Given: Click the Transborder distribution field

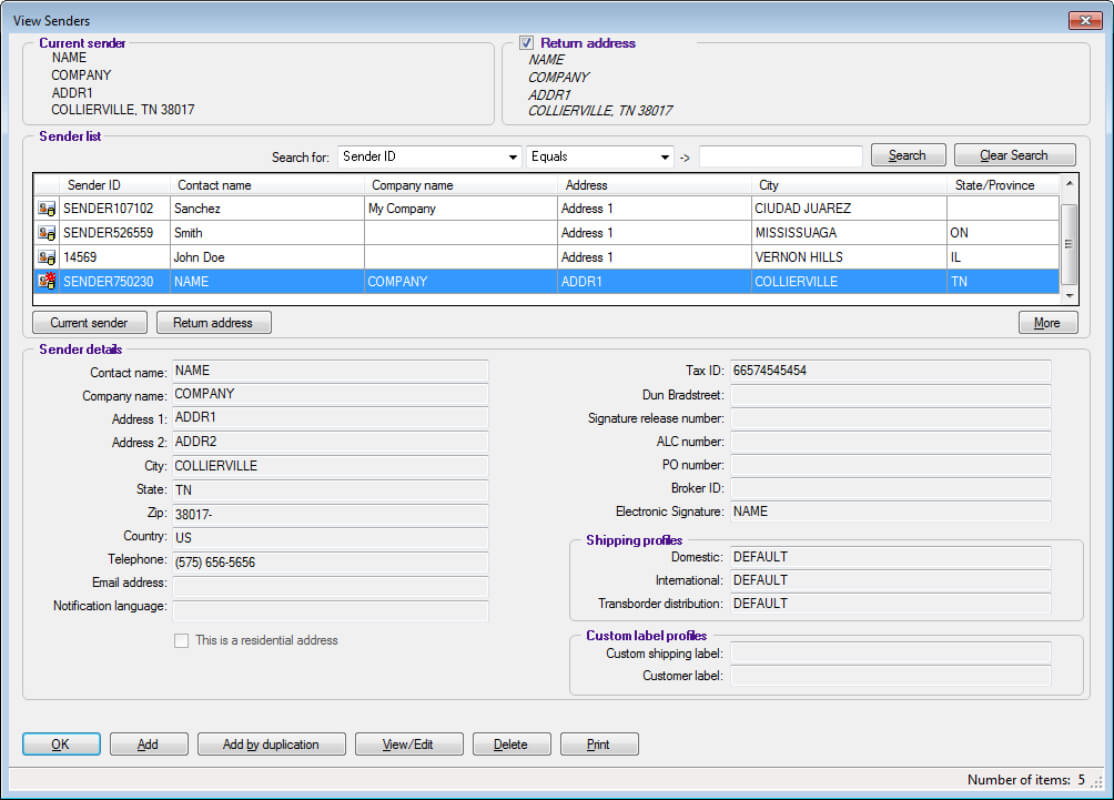Looking at the screenshot, I should point(890,603).
